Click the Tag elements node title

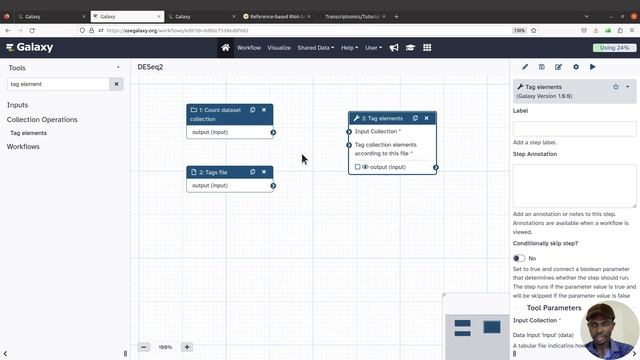(x=382, y=118)
